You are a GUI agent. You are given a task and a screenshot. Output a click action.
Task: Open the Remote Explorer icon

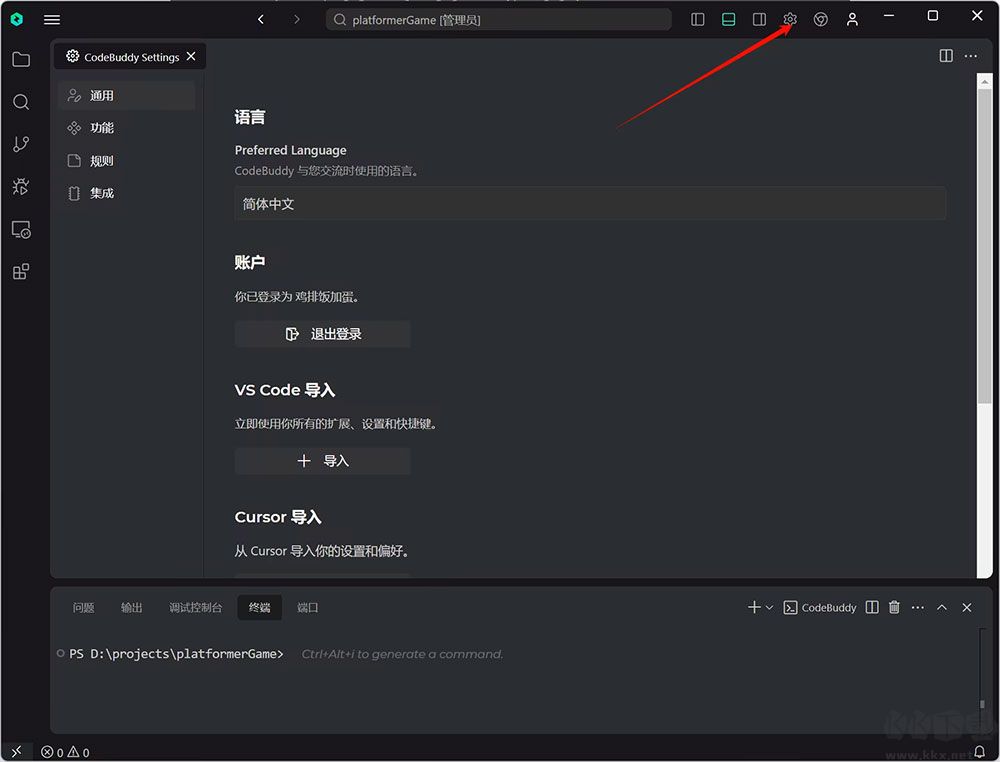point(21,229)
